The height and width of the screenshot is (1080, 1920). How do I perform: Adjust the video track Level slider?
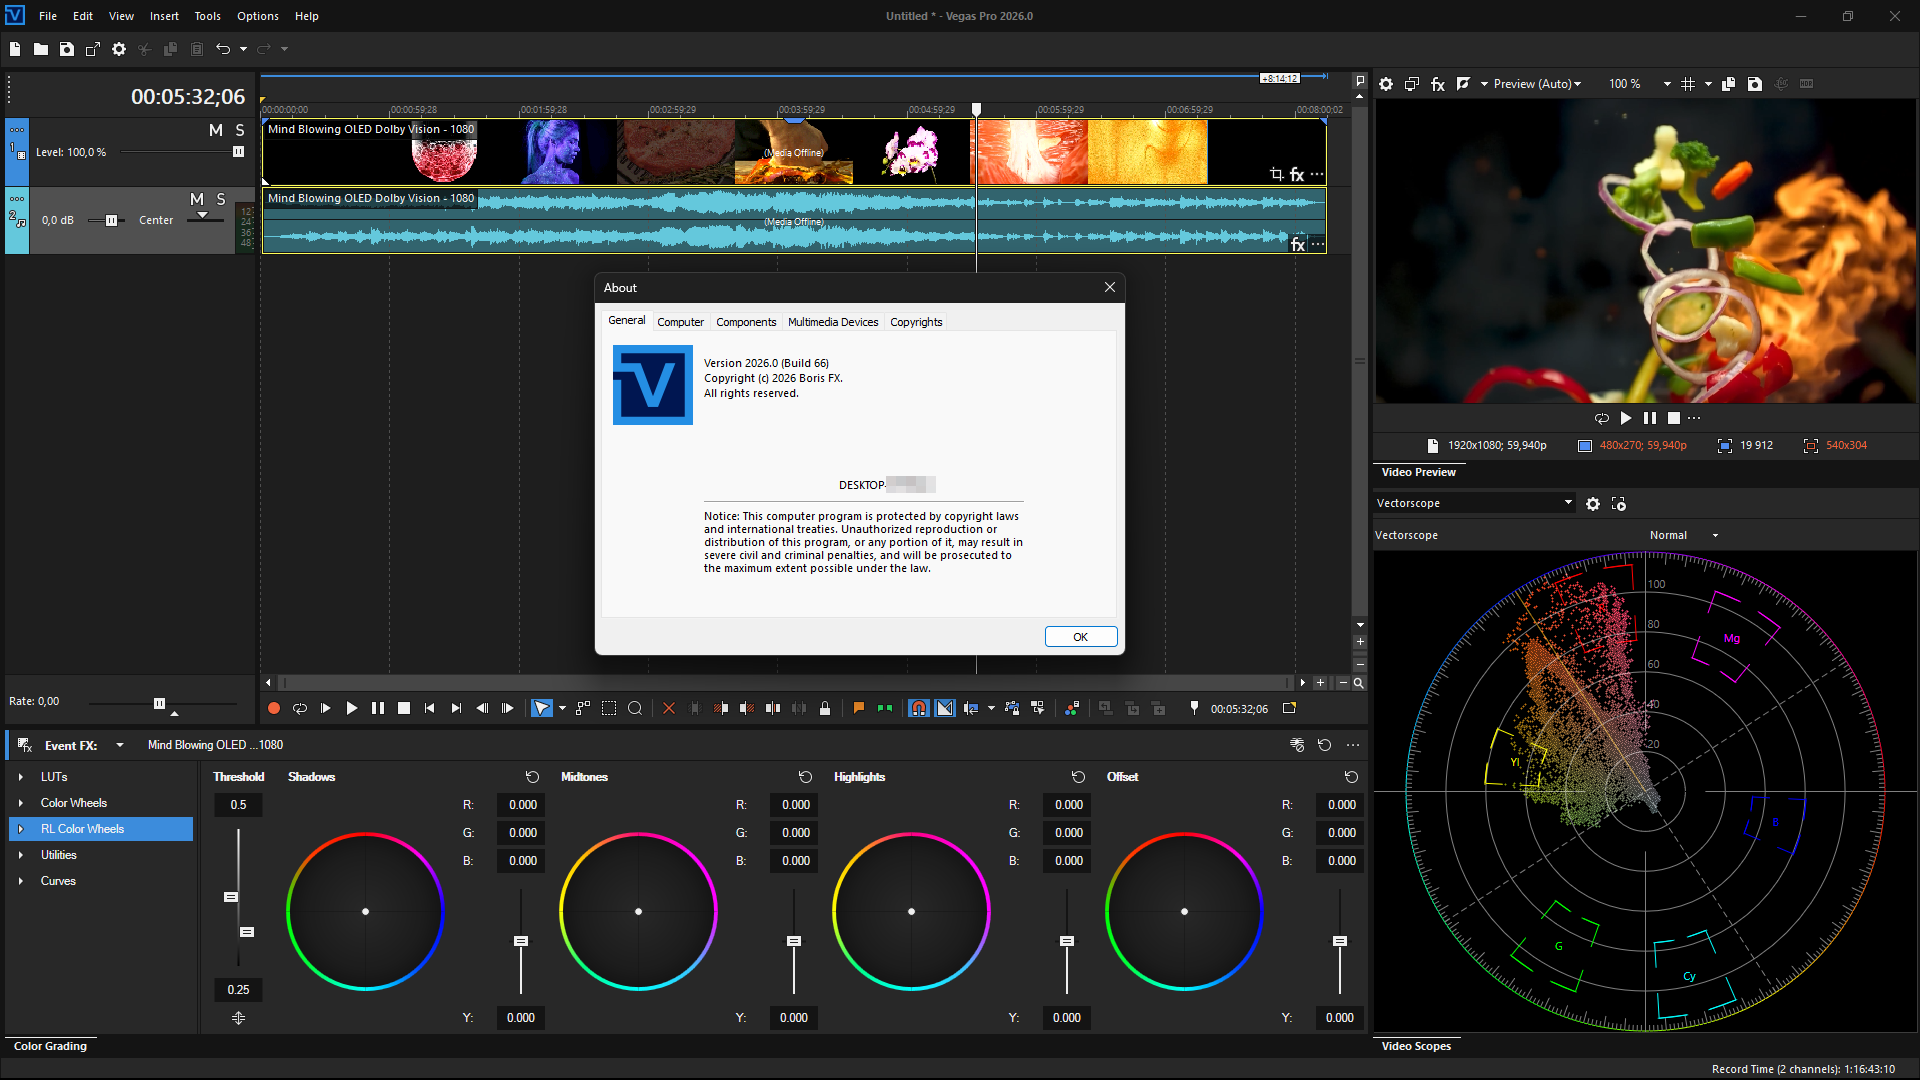(238, 152)
